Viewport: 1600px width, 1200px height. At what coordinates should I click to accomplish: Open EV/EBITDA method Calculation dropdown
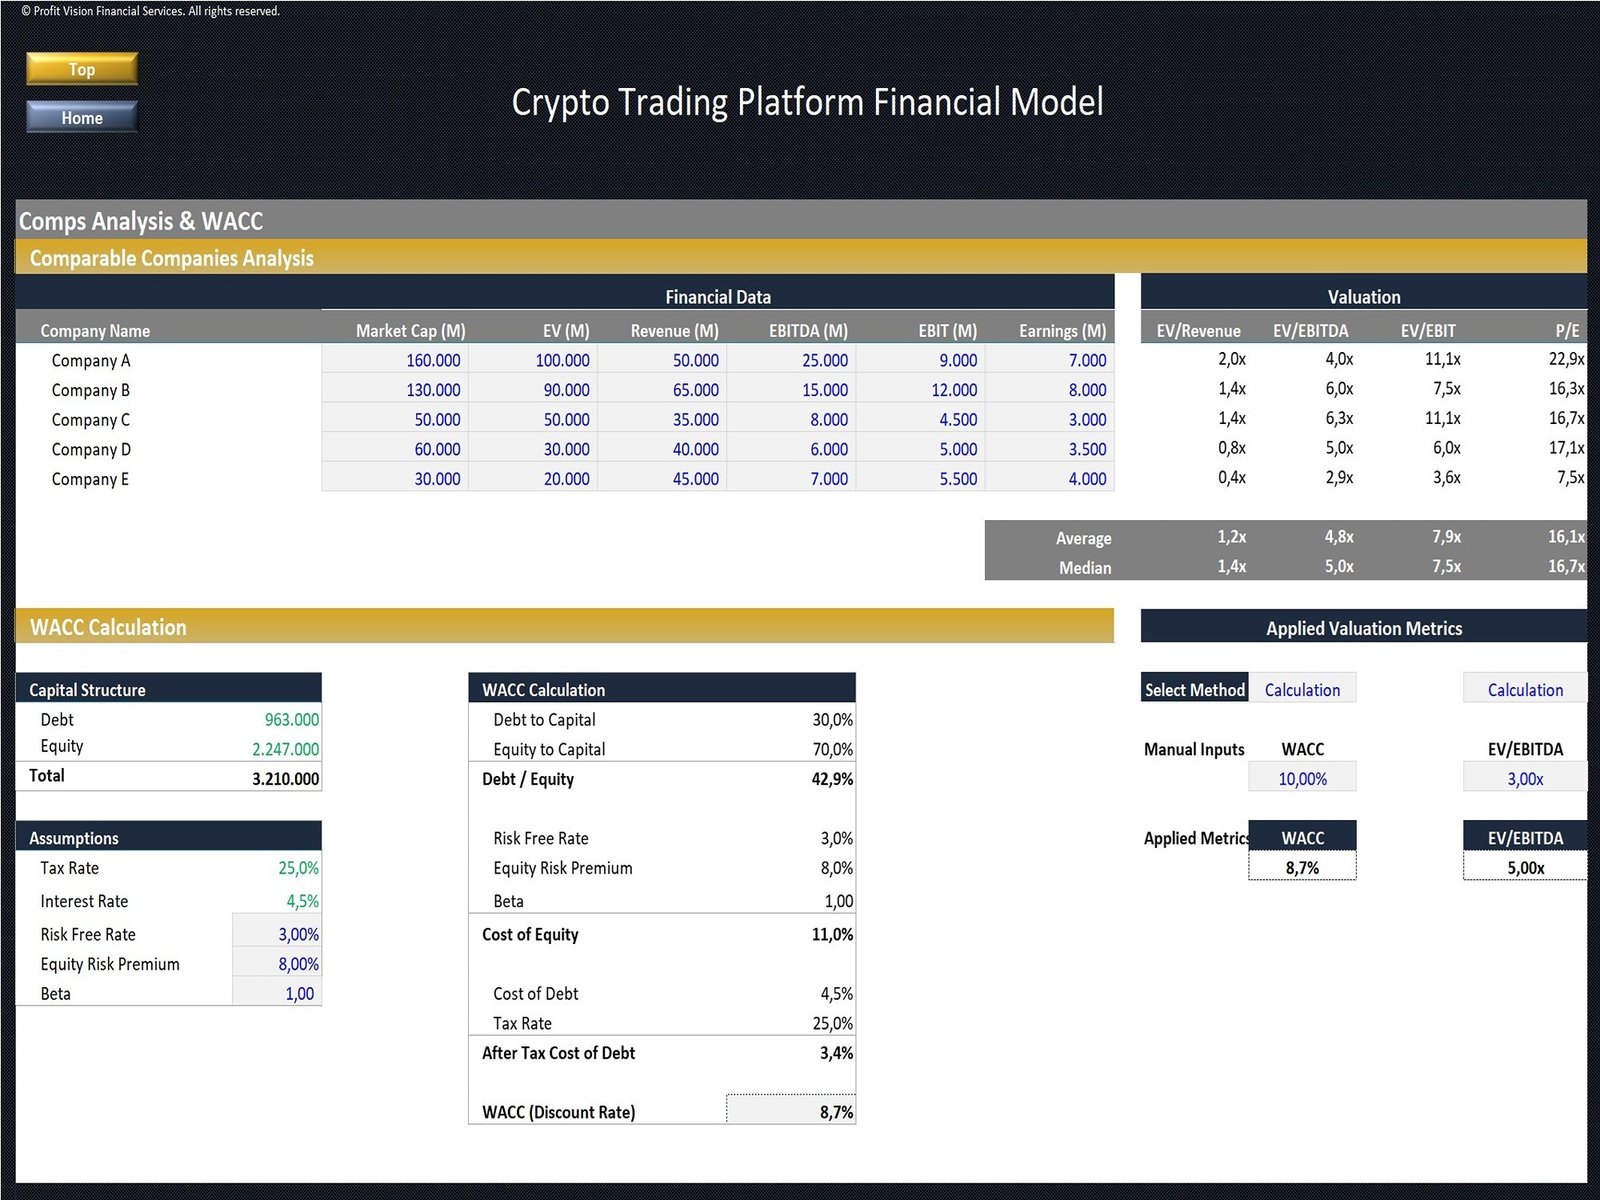click(1524, 689)
